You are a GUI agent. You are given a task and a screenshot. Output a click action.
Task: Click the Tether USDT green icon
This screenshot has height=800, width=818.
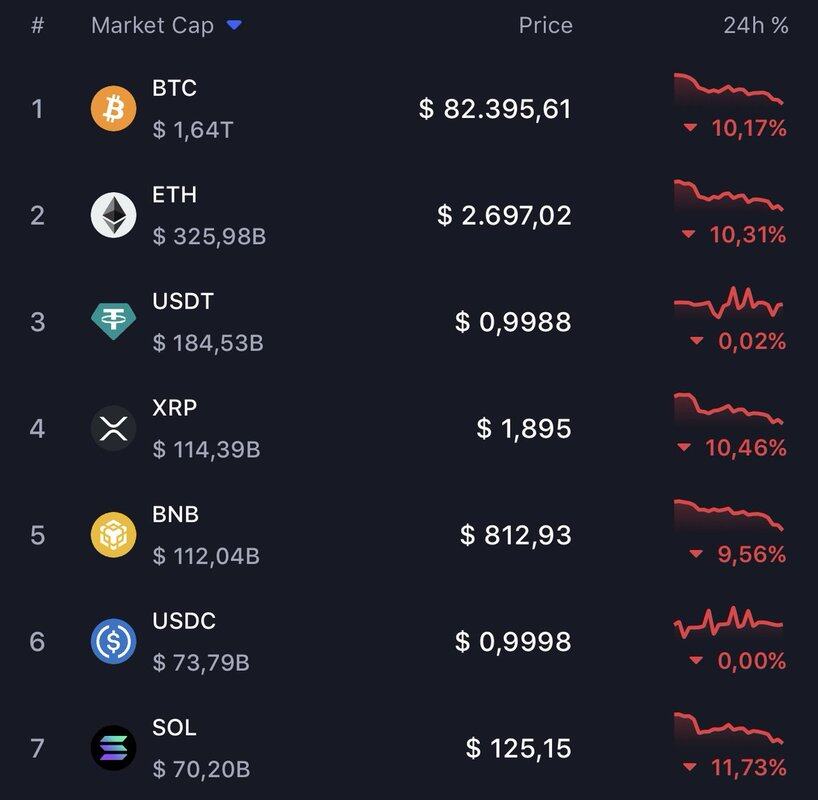pos(114,321)
